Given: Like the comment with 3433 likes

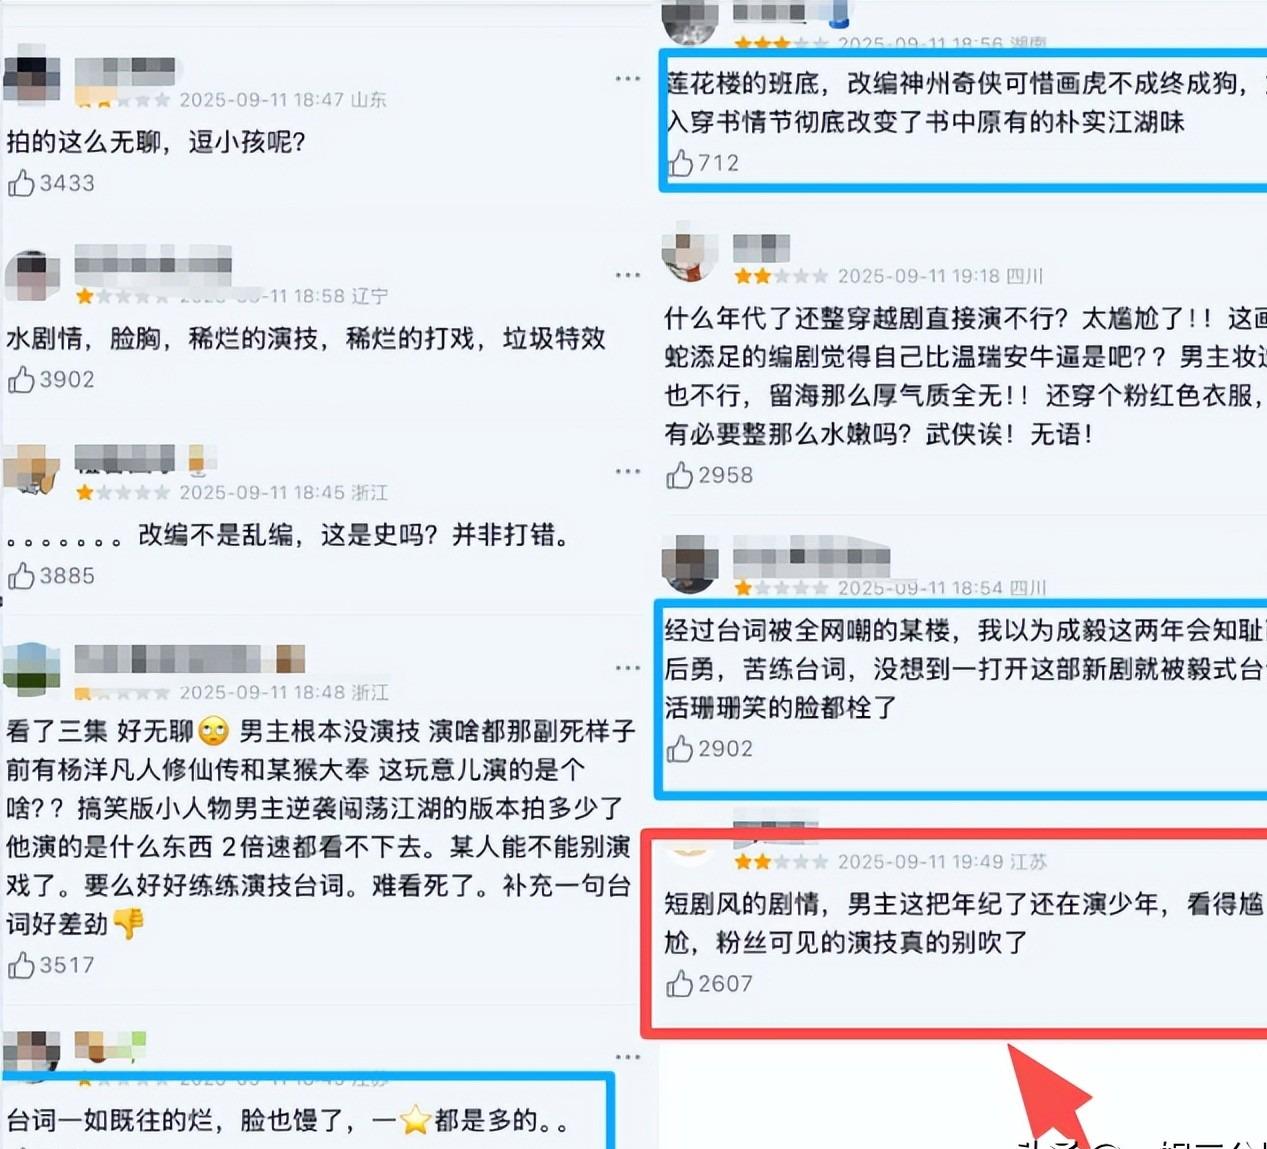Looking at the screenshot, I should tap(21, 183).
